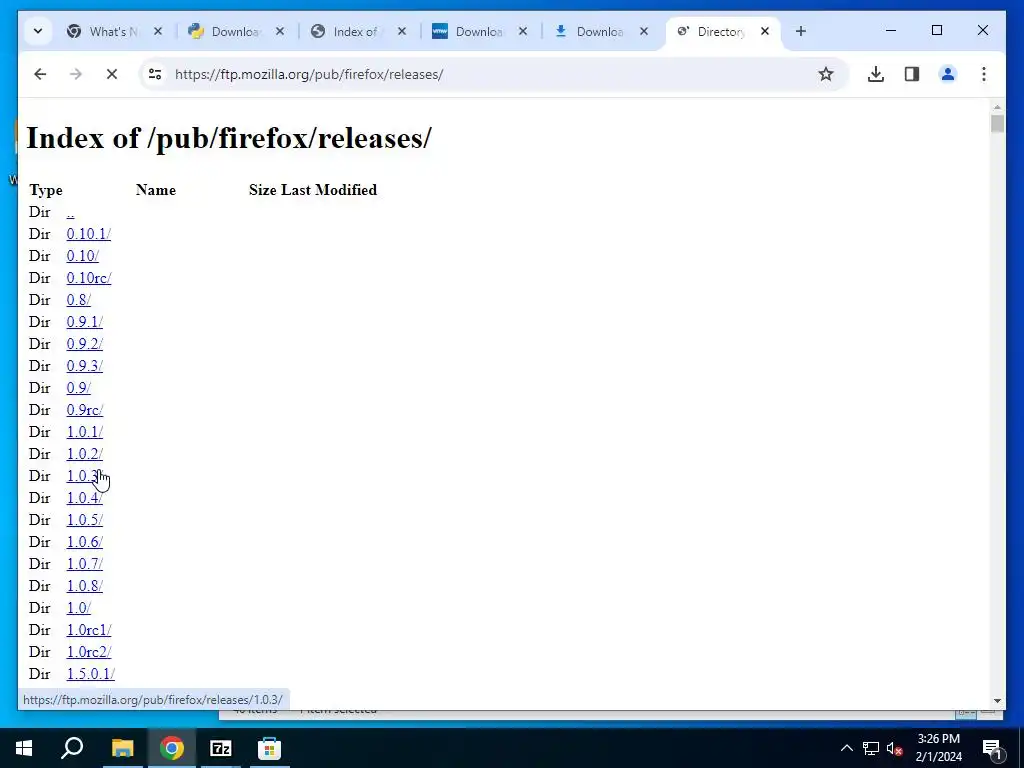Open the 1.0rc2/ directory
1024x768 pixels.
pos(89,652)
